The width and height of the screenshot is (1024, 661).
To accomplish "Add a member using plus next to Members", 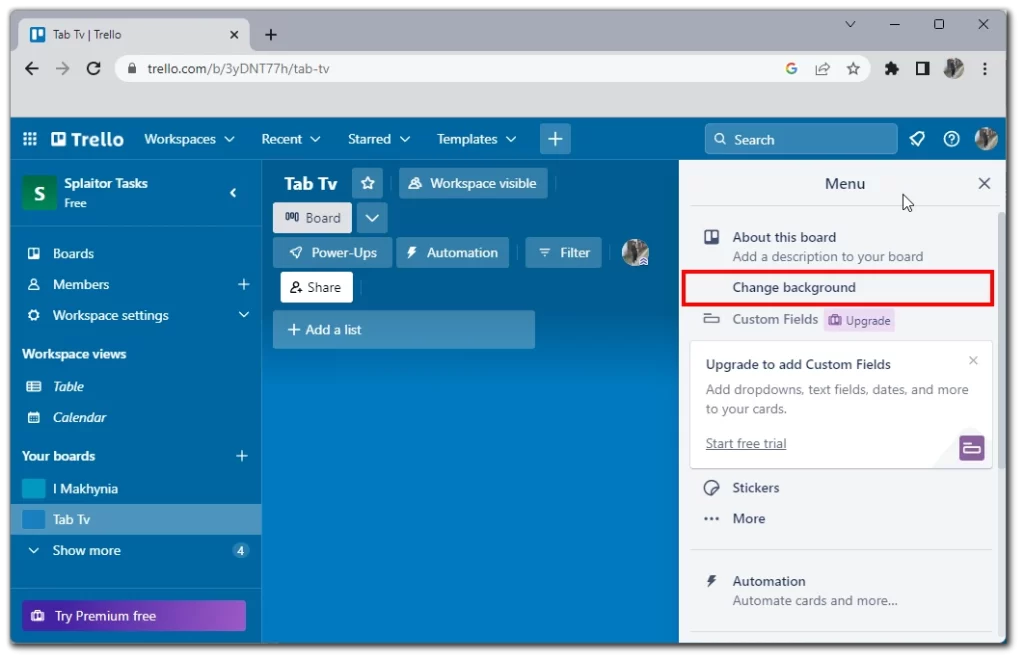I will (x=243, y=284).
